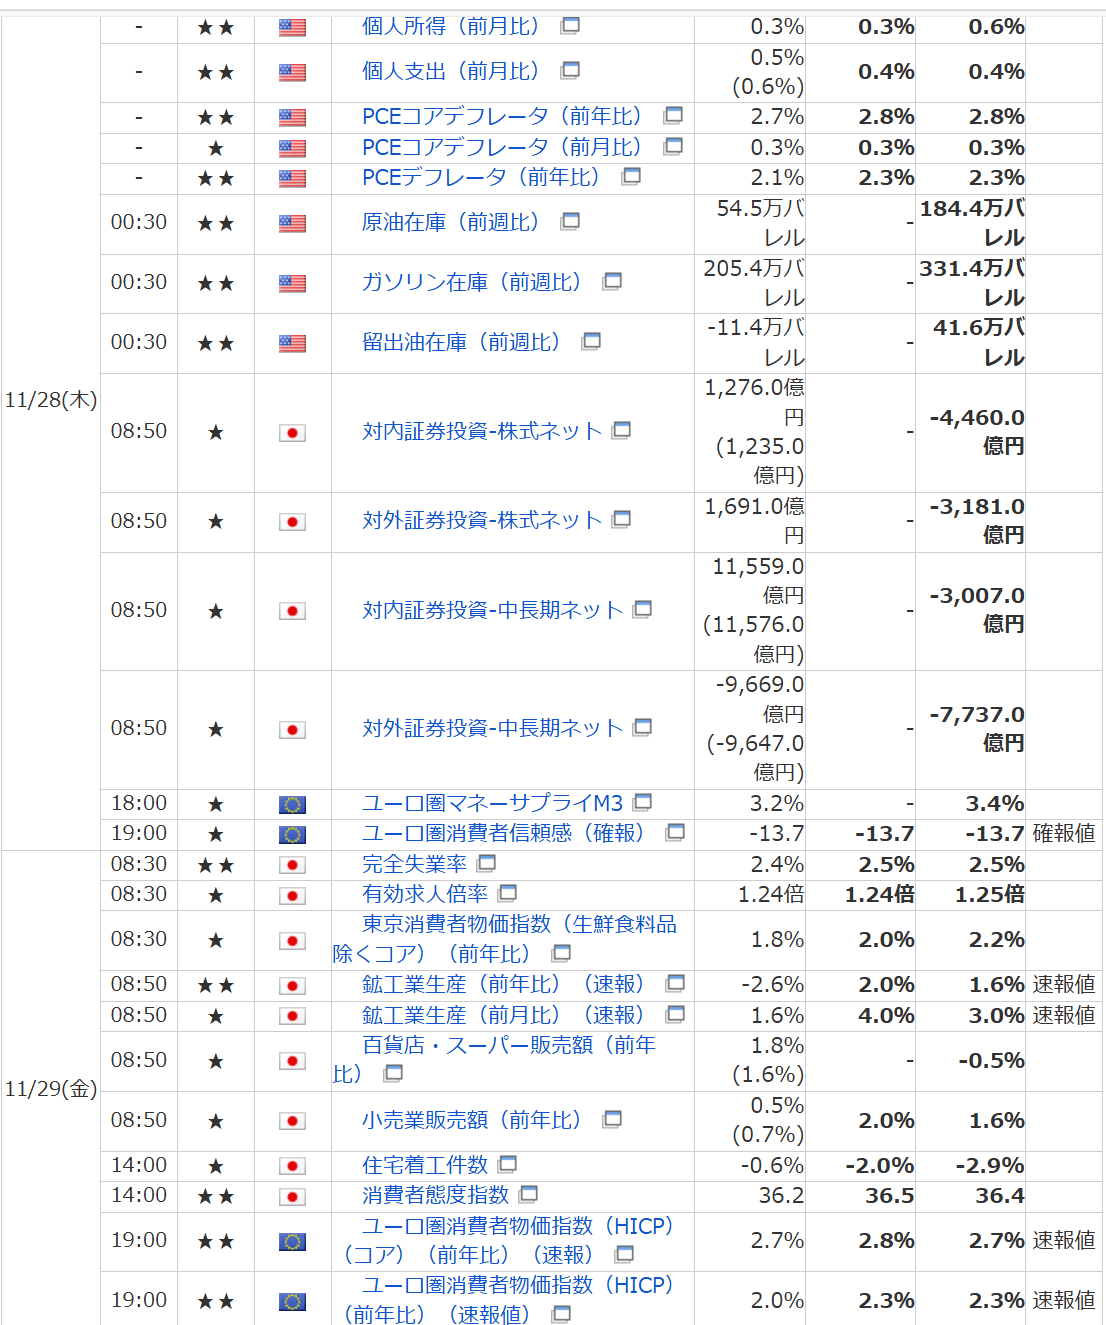Viewport: 1106px width, 1325px height.
Task: Open popup icon beside 住宅着工件数
Action: [507, 1164]
